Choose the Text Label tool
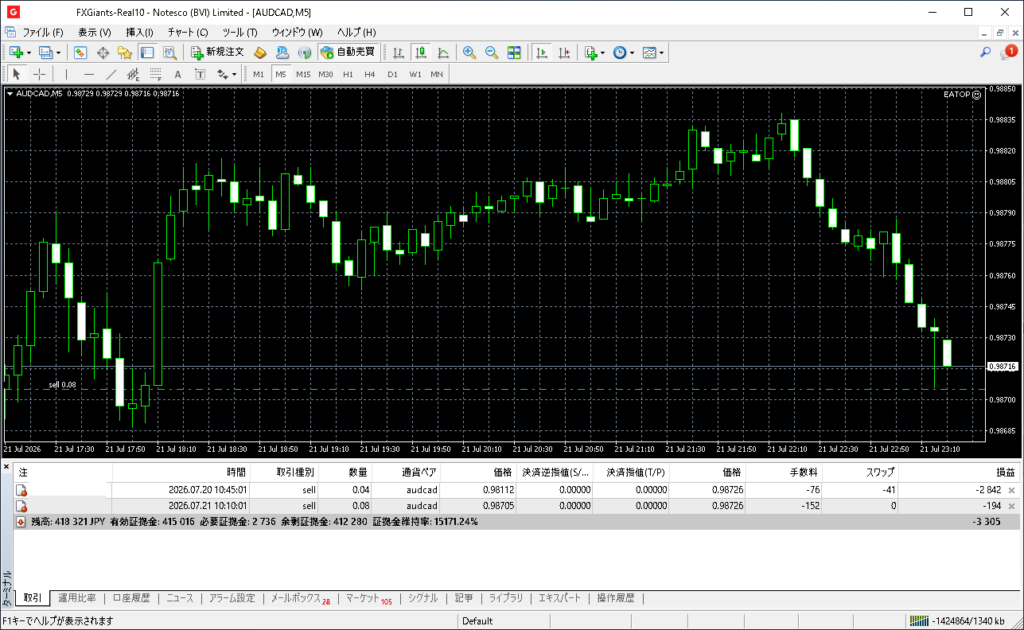The height and width of the screenshot is (630, 1024). point(200,74)
